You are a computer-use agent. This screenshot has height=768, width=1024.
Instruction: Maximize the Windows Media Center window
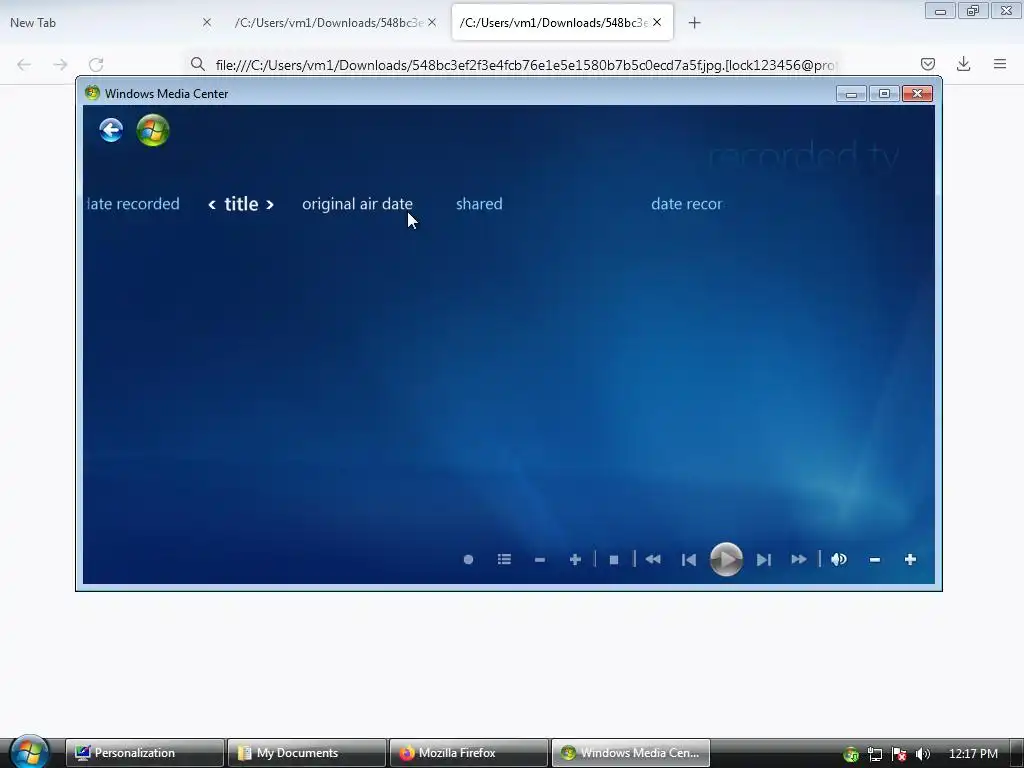coord(884,94)
